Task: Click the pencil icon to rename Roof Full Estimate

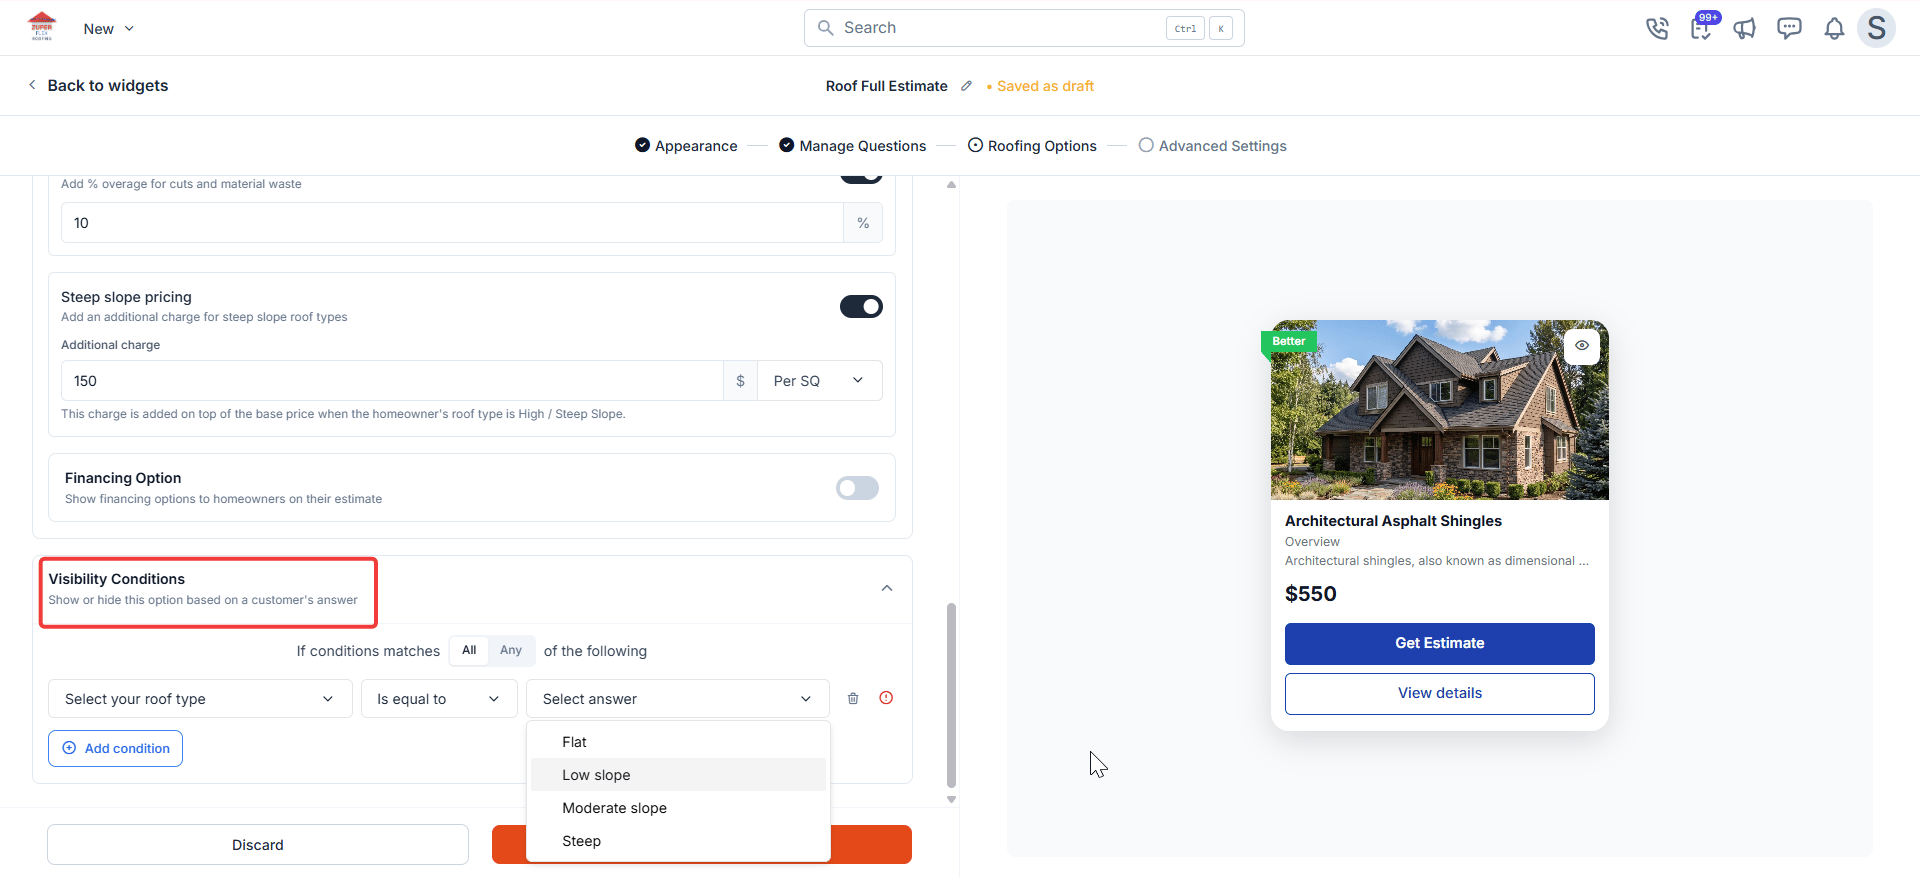Action: point(966,86)
